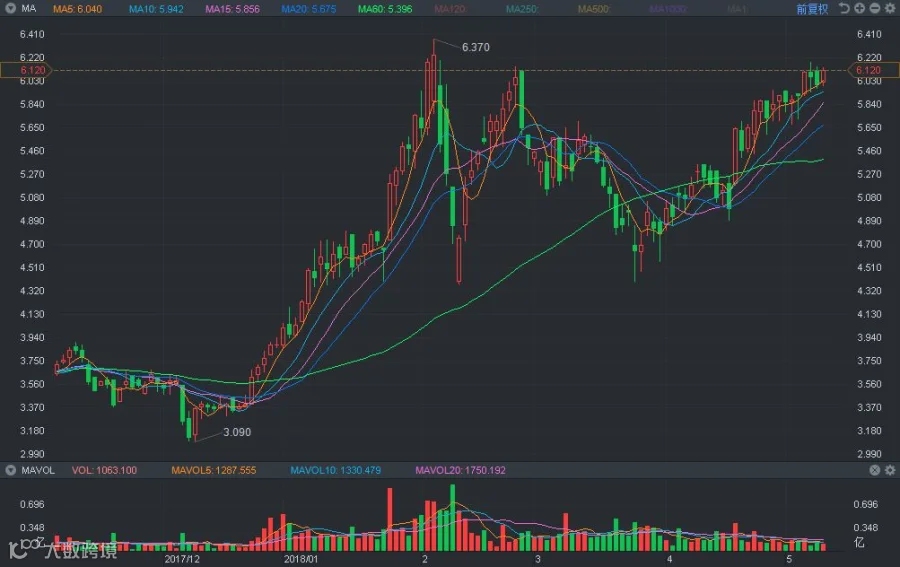
Task: Expand the MAVOL indicator dropdown arrow
Action: 10,471
